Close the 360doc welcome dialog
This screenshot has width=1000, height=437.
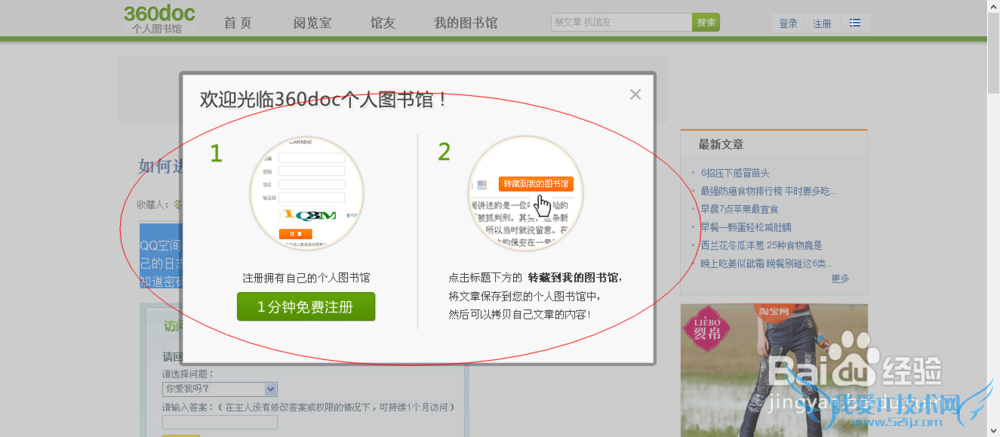click(x=635, y=94)
